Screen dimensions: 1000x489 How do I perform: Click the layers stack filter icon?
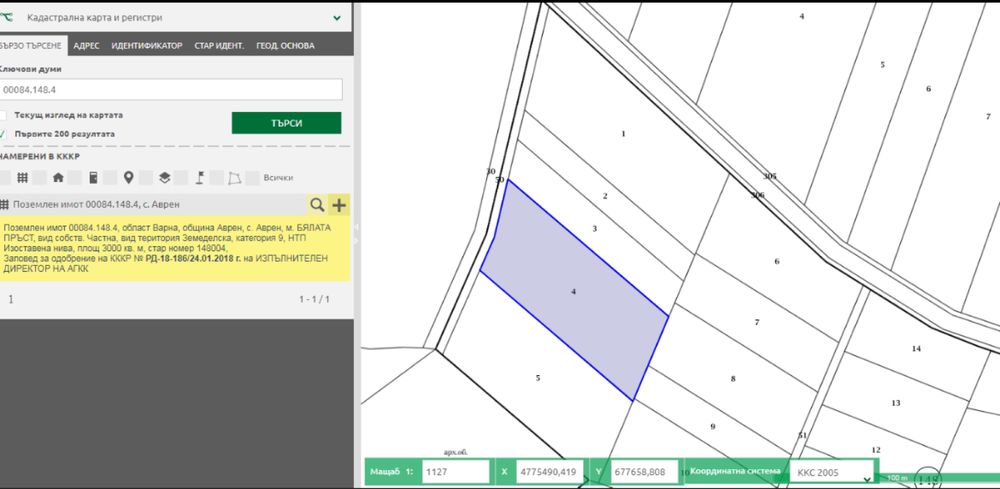pyautogui.click(x=165, y=178)
